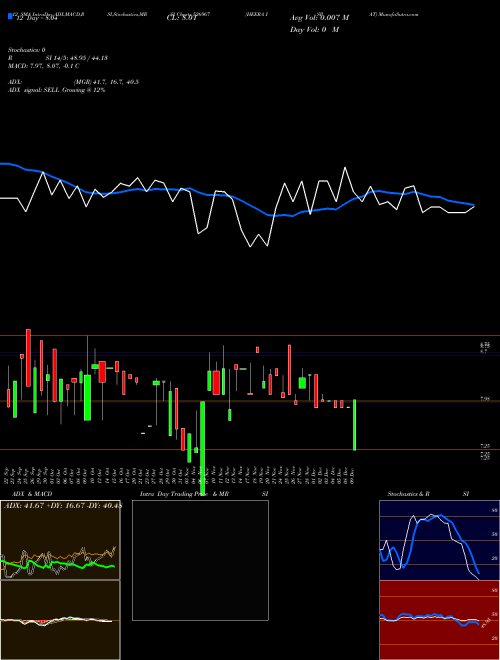The height and width of the screenshot is (660, 500).
Task: Open the navy Stochastics chart thumbnail
Action: click(x=439, y=540)
